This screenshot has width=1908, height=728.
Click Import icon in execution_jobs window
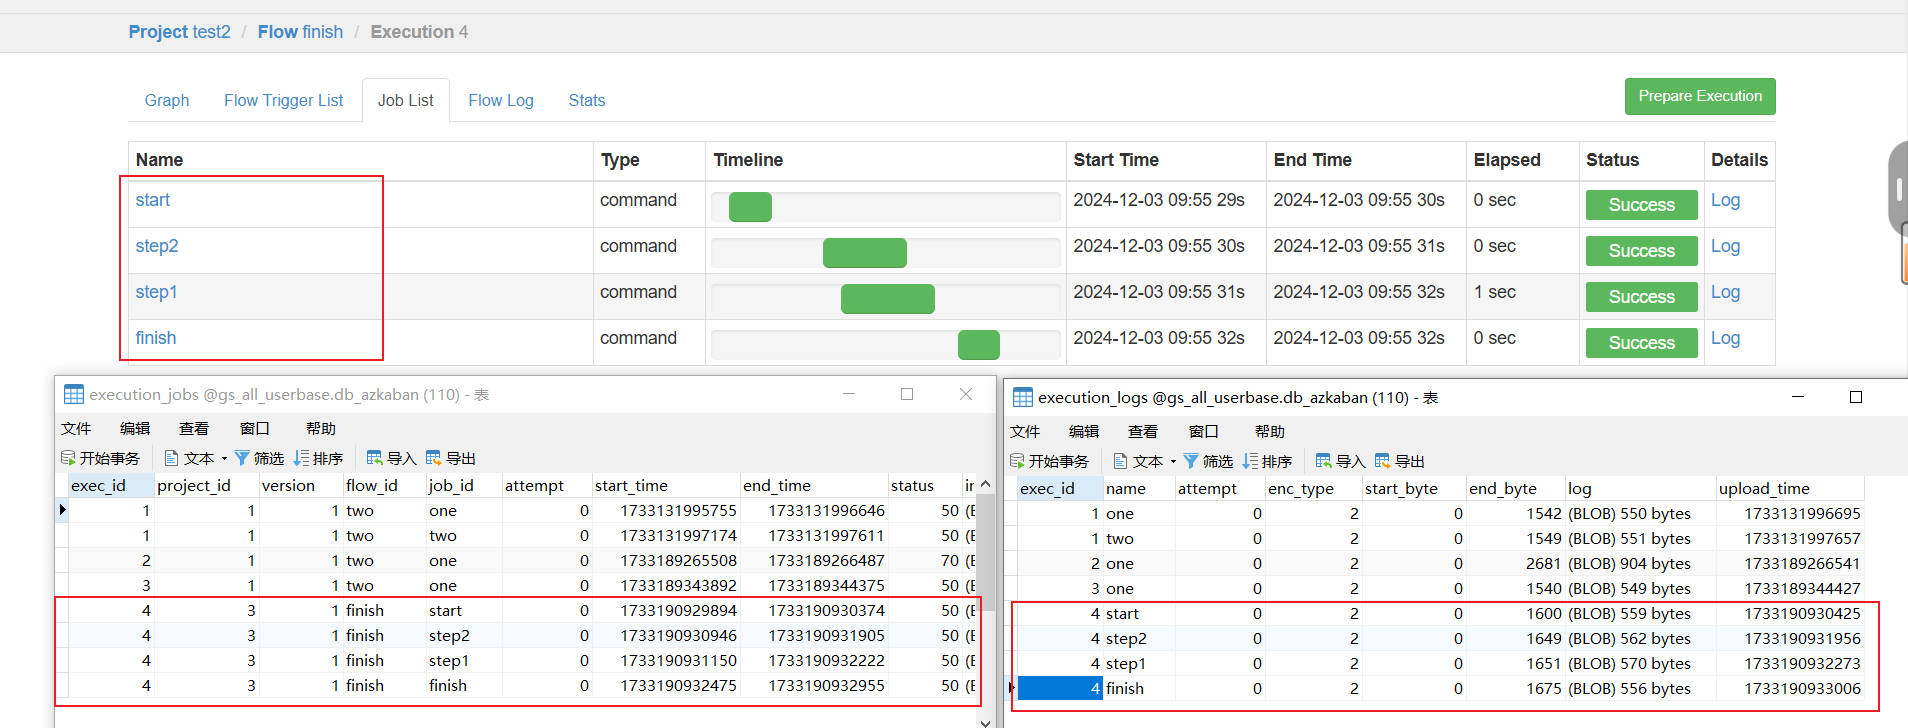(x=375, y=458)
